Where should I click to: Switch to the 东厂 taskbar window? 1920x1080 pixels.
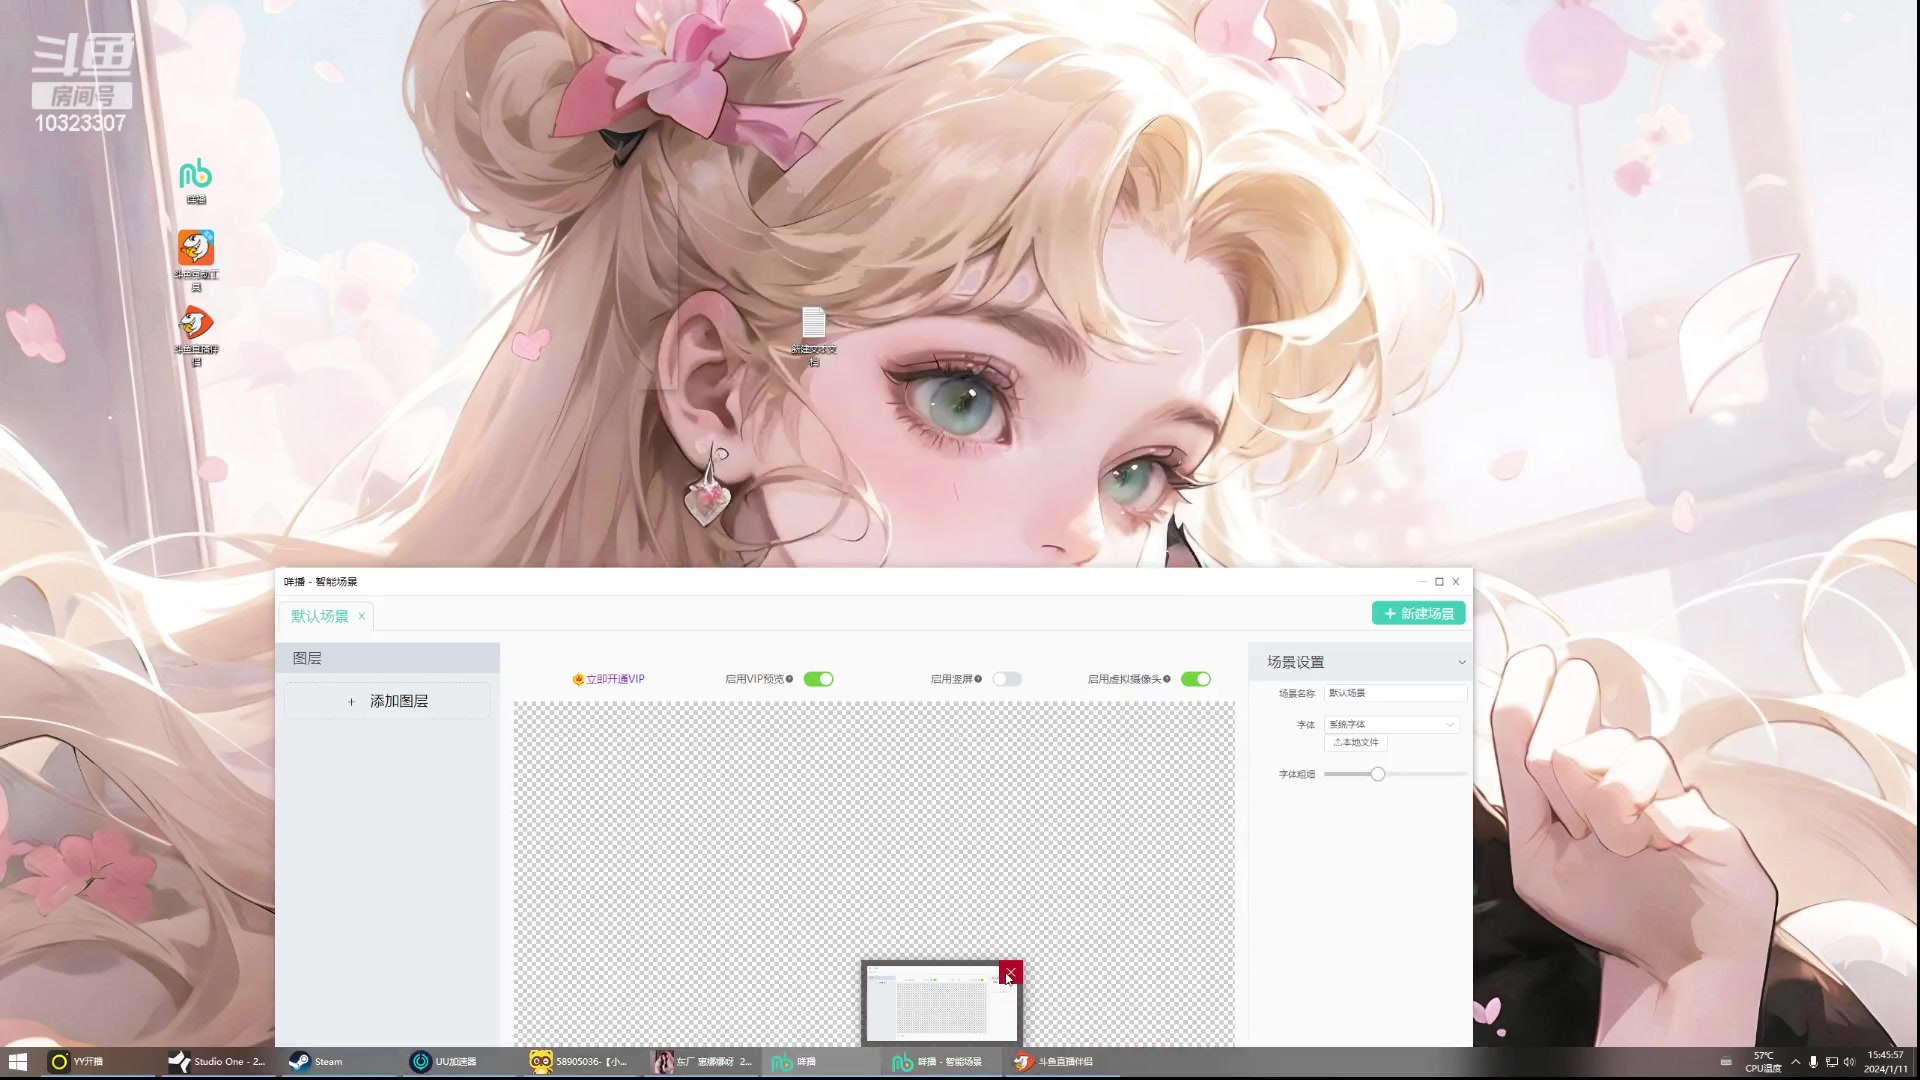[701, 1061]
